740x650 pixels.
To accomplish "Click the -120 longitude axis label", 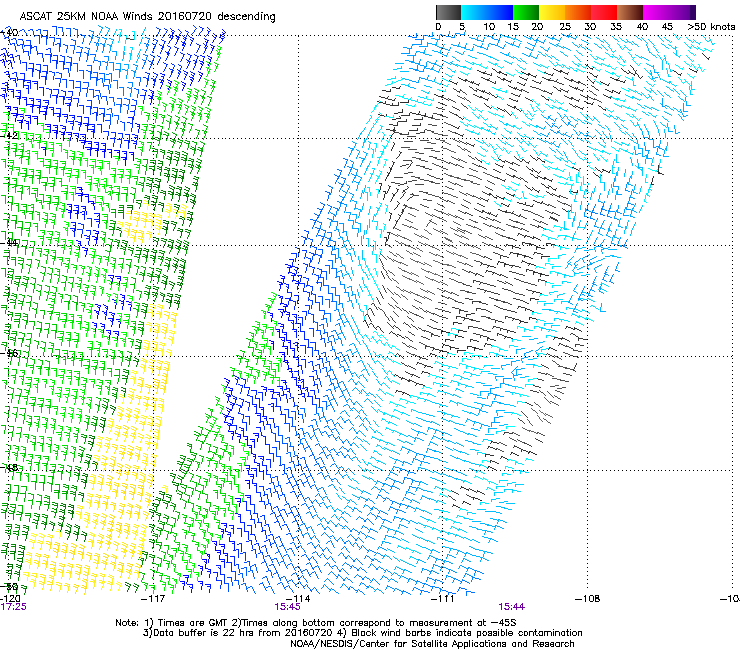I will [x=10, y=599].
